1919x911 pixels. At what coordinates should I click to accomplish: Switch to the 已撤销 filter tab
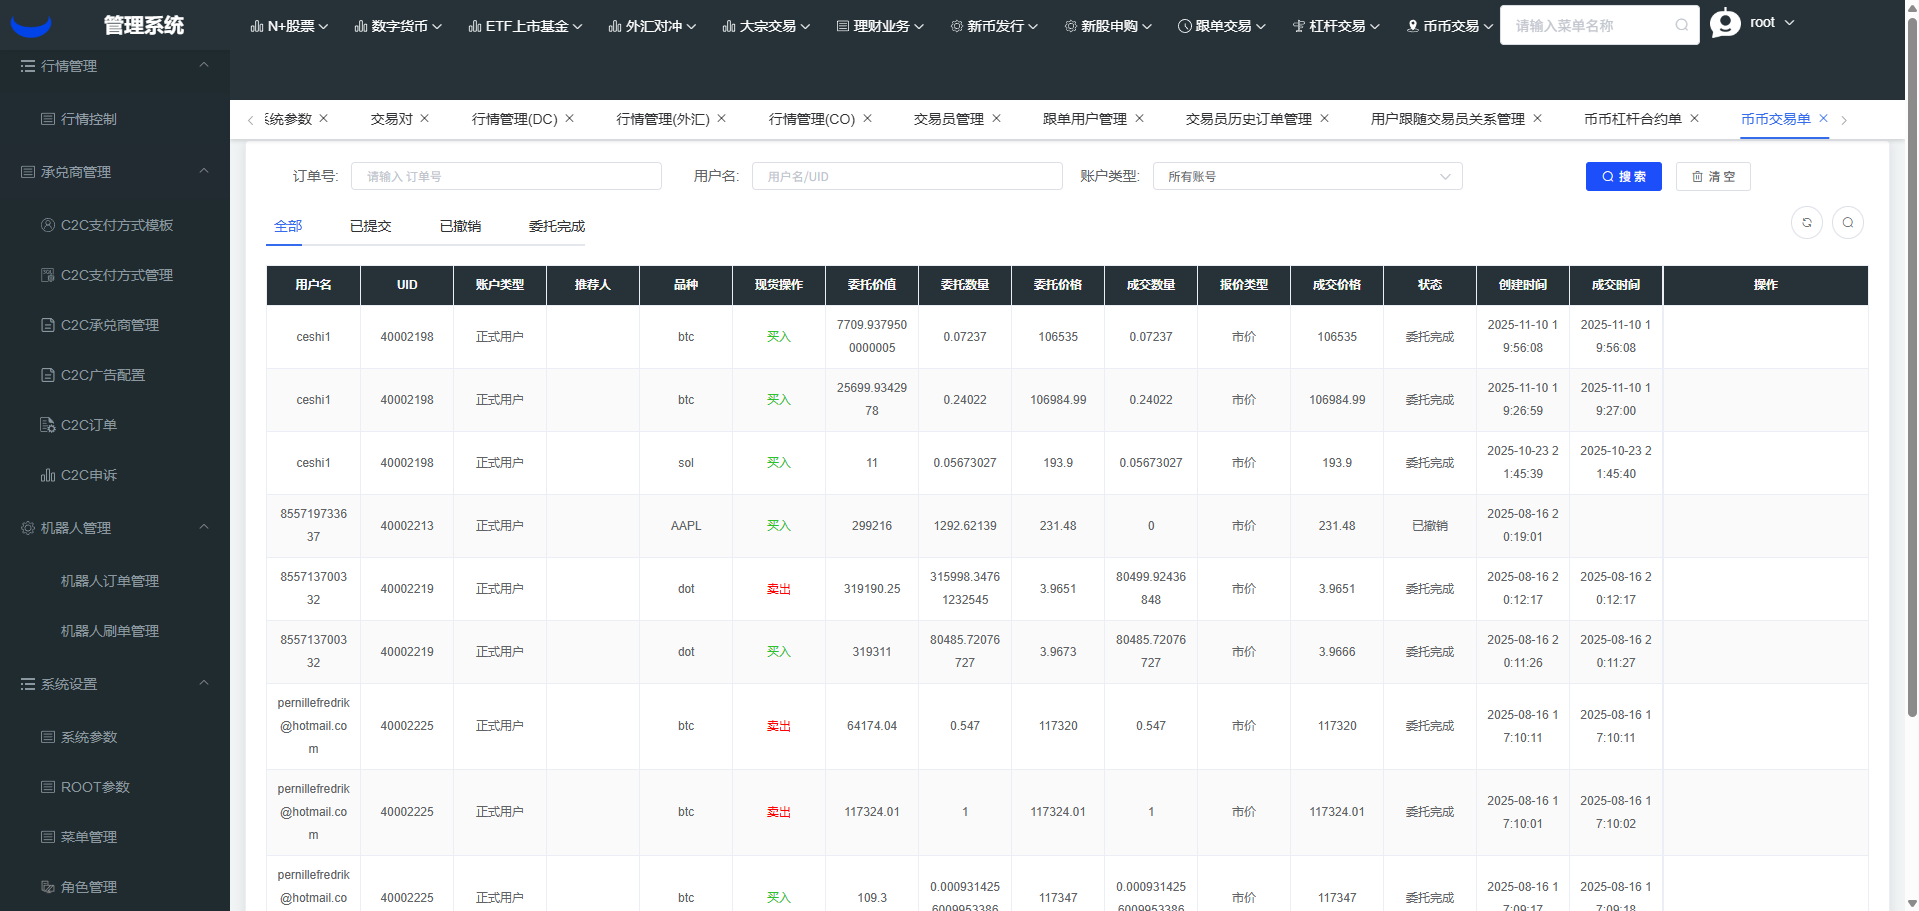(460, 227)
